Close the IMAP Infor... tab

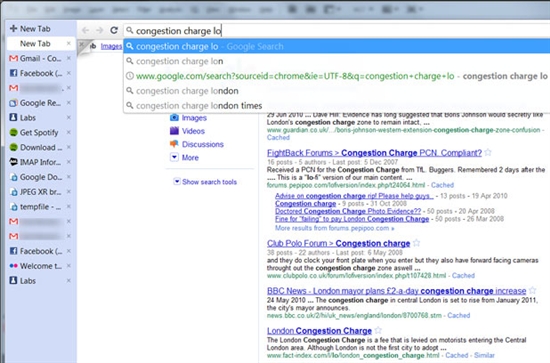click(69, 162)
